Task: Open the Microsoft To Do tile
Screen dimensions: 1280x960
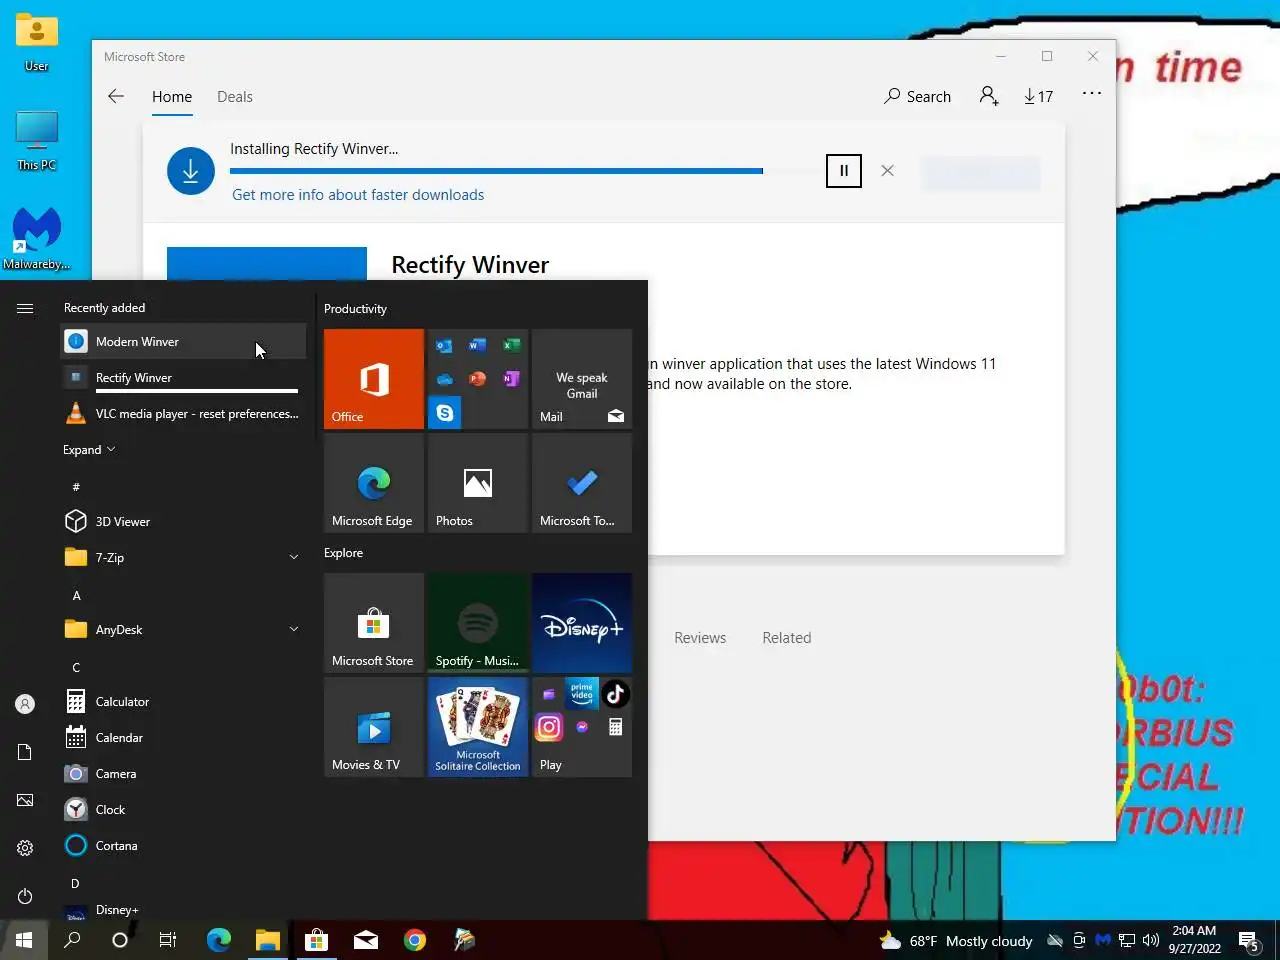Action: coord(582,483)
